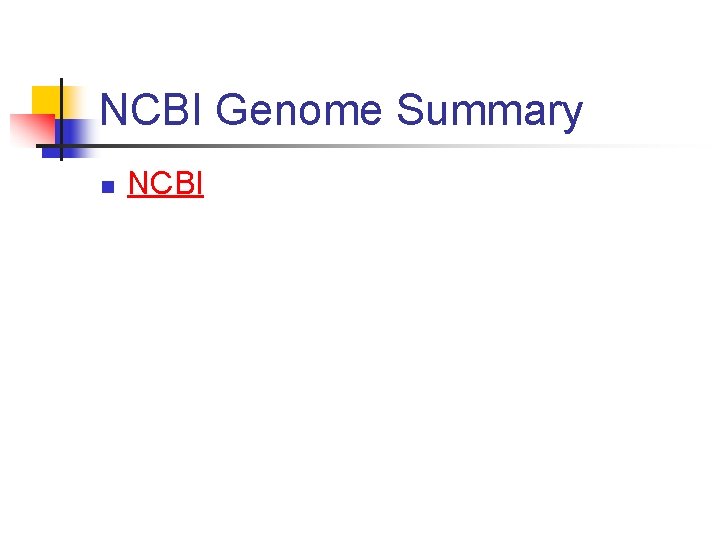The image size is (720, 540).
Task: Click the intersection of the black lines
Action: (x=62, y=146)
